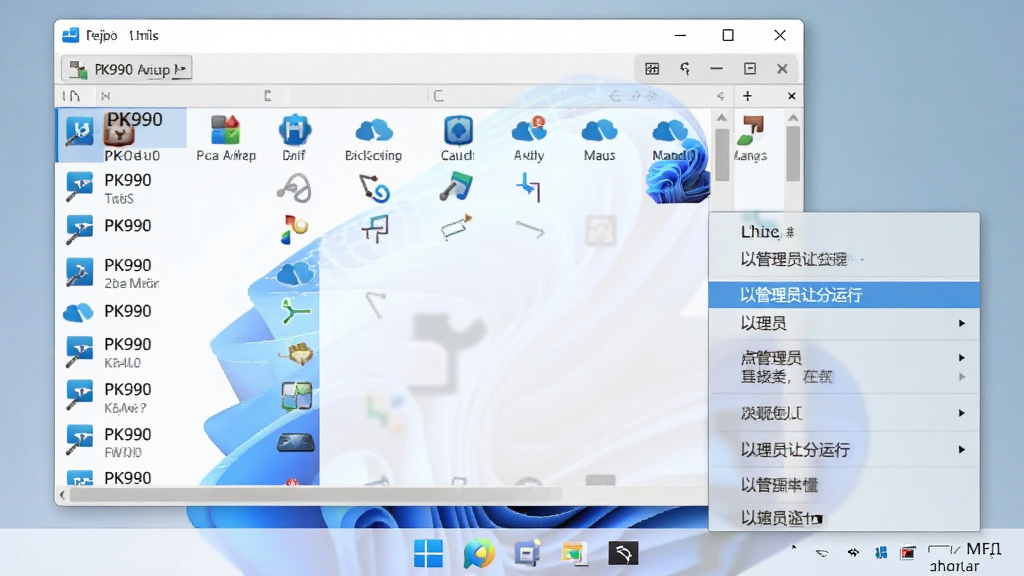This screenshot has width=1024, height=576.
Task: Select the ticket icon with orange arrow
Action: point(456,227)
